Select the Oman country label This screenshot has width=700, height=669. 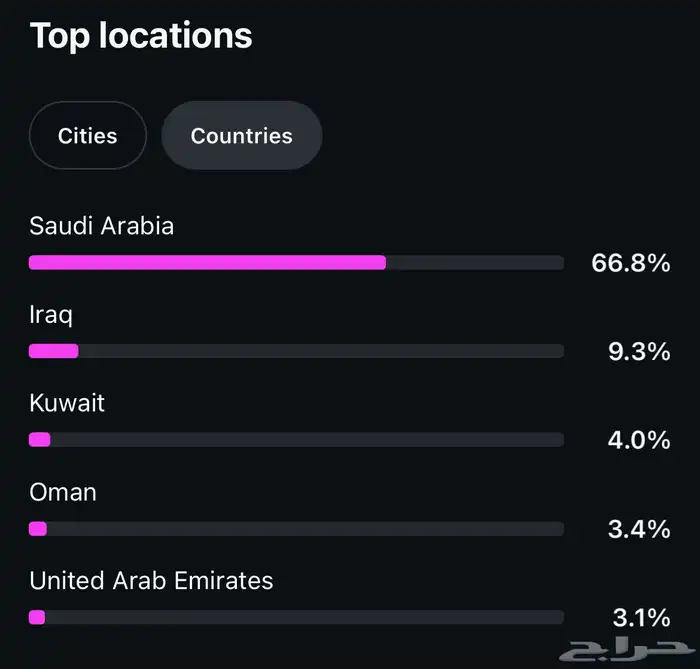pyautogui.click(x=63, y=492)
